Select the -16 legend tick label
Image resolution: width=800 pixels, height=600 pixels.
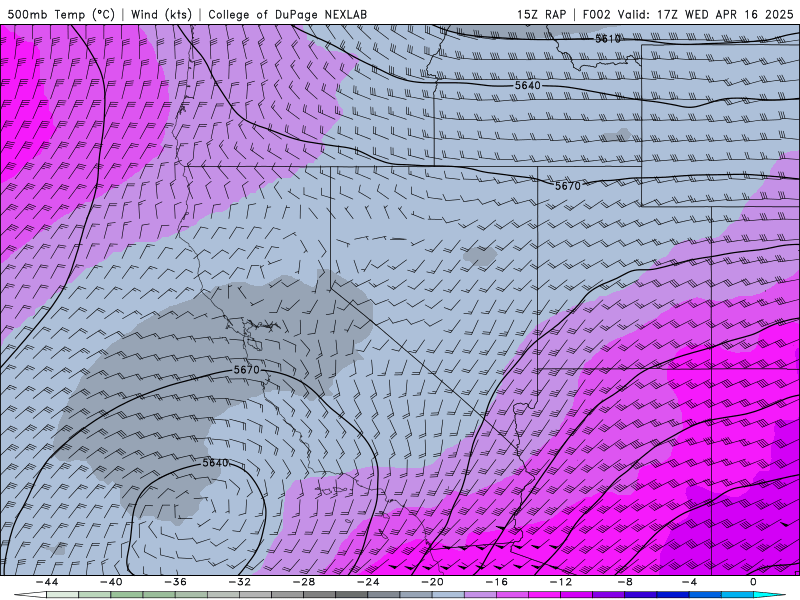(496, 582)
